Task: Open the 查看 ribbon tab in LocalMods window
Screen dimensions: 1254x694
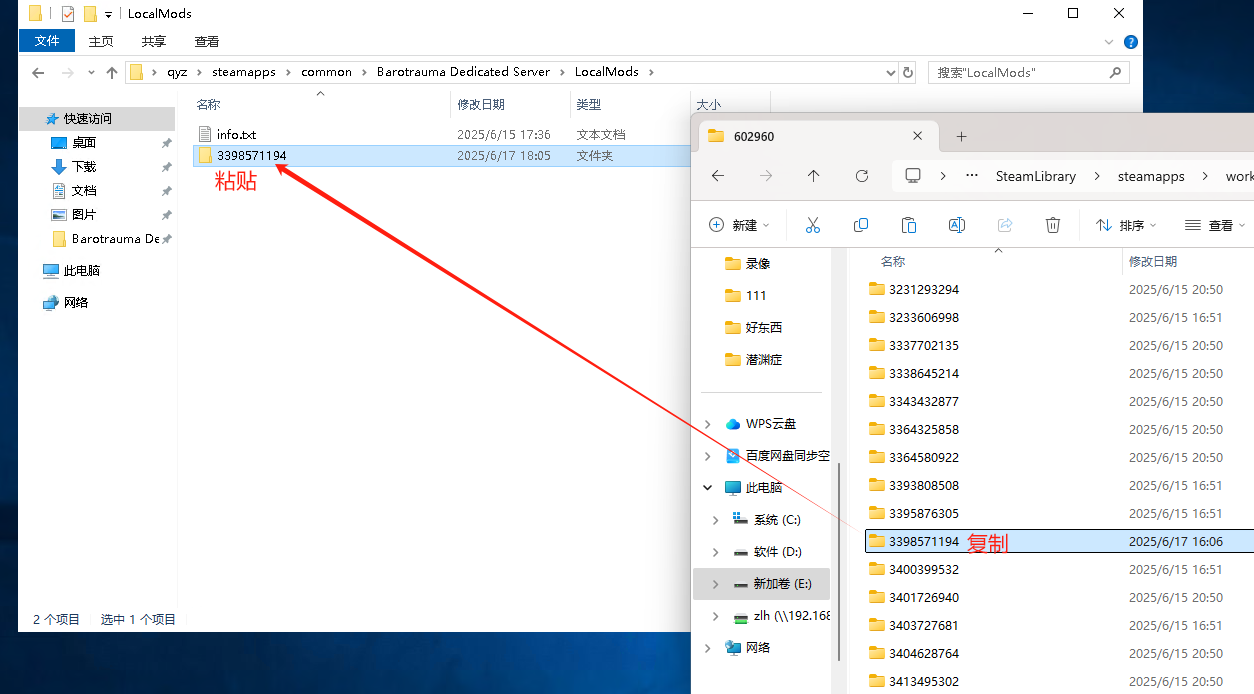Action: pyautogui.click(x=207, y=41)
